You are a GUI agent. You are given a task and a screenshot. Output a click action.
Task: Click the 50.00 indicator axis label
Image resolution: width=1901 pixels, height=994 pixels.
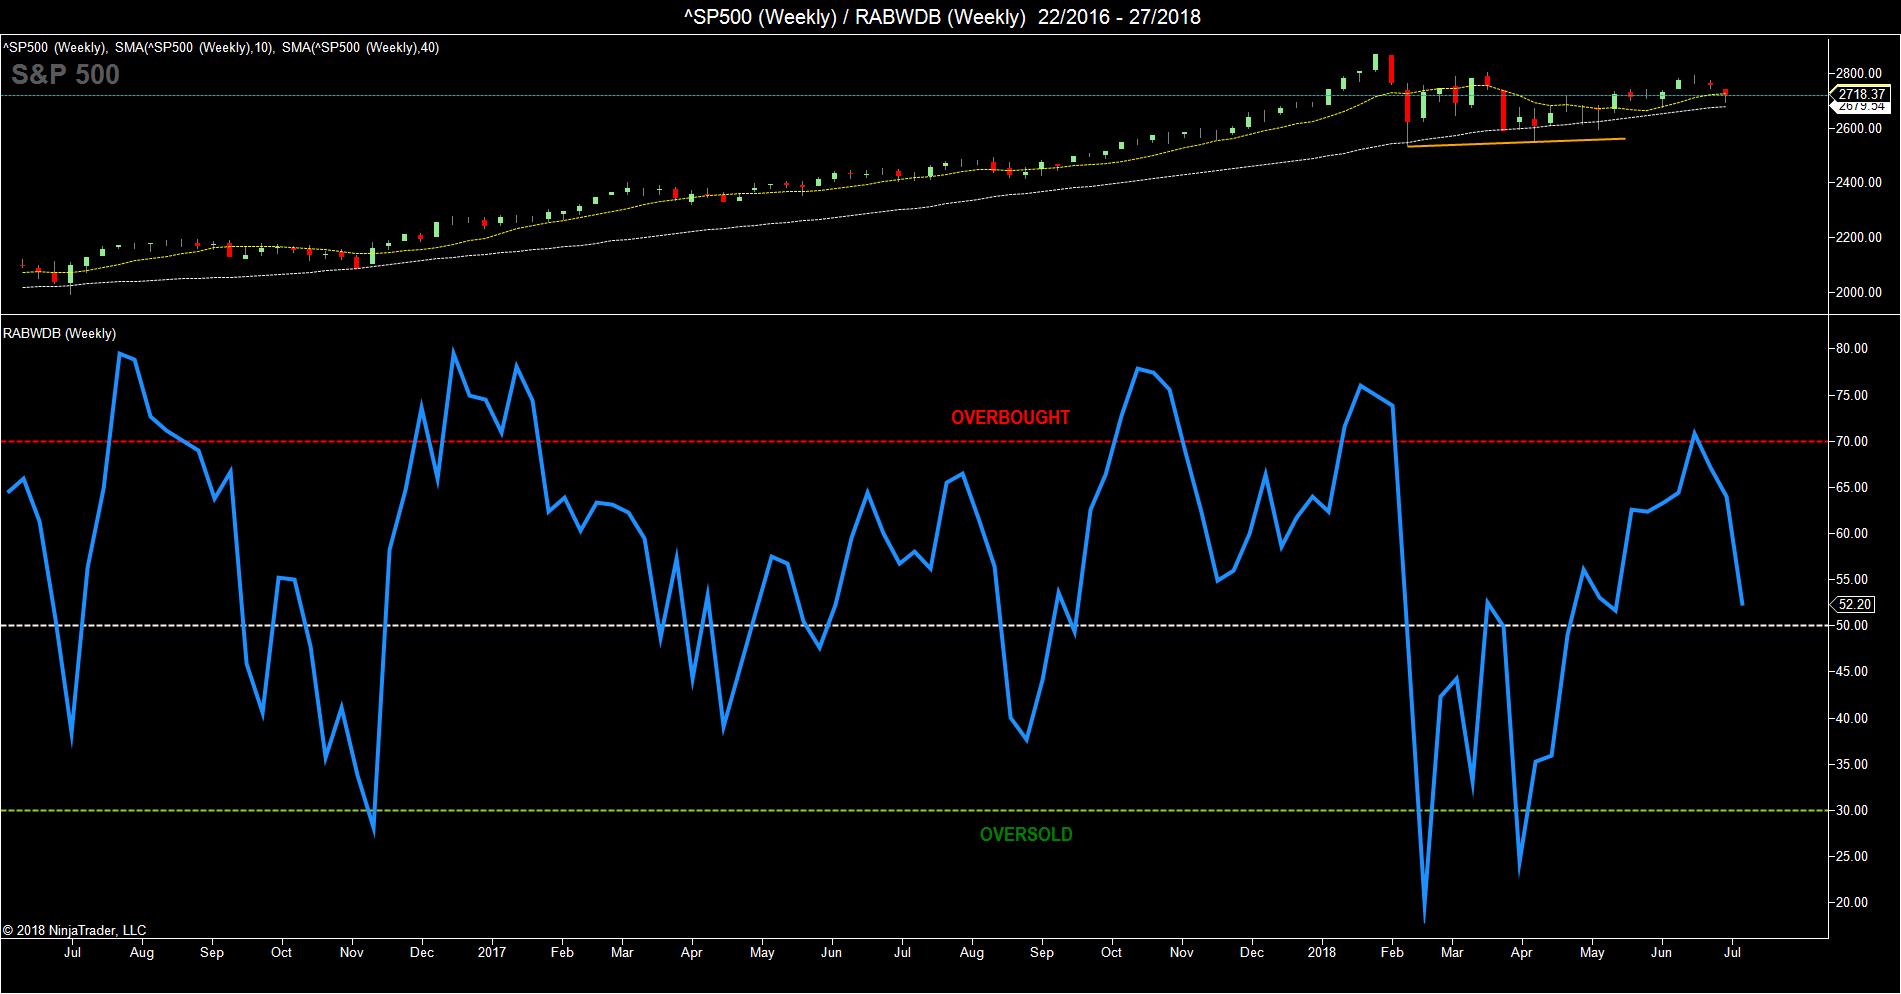point(1853,626)
